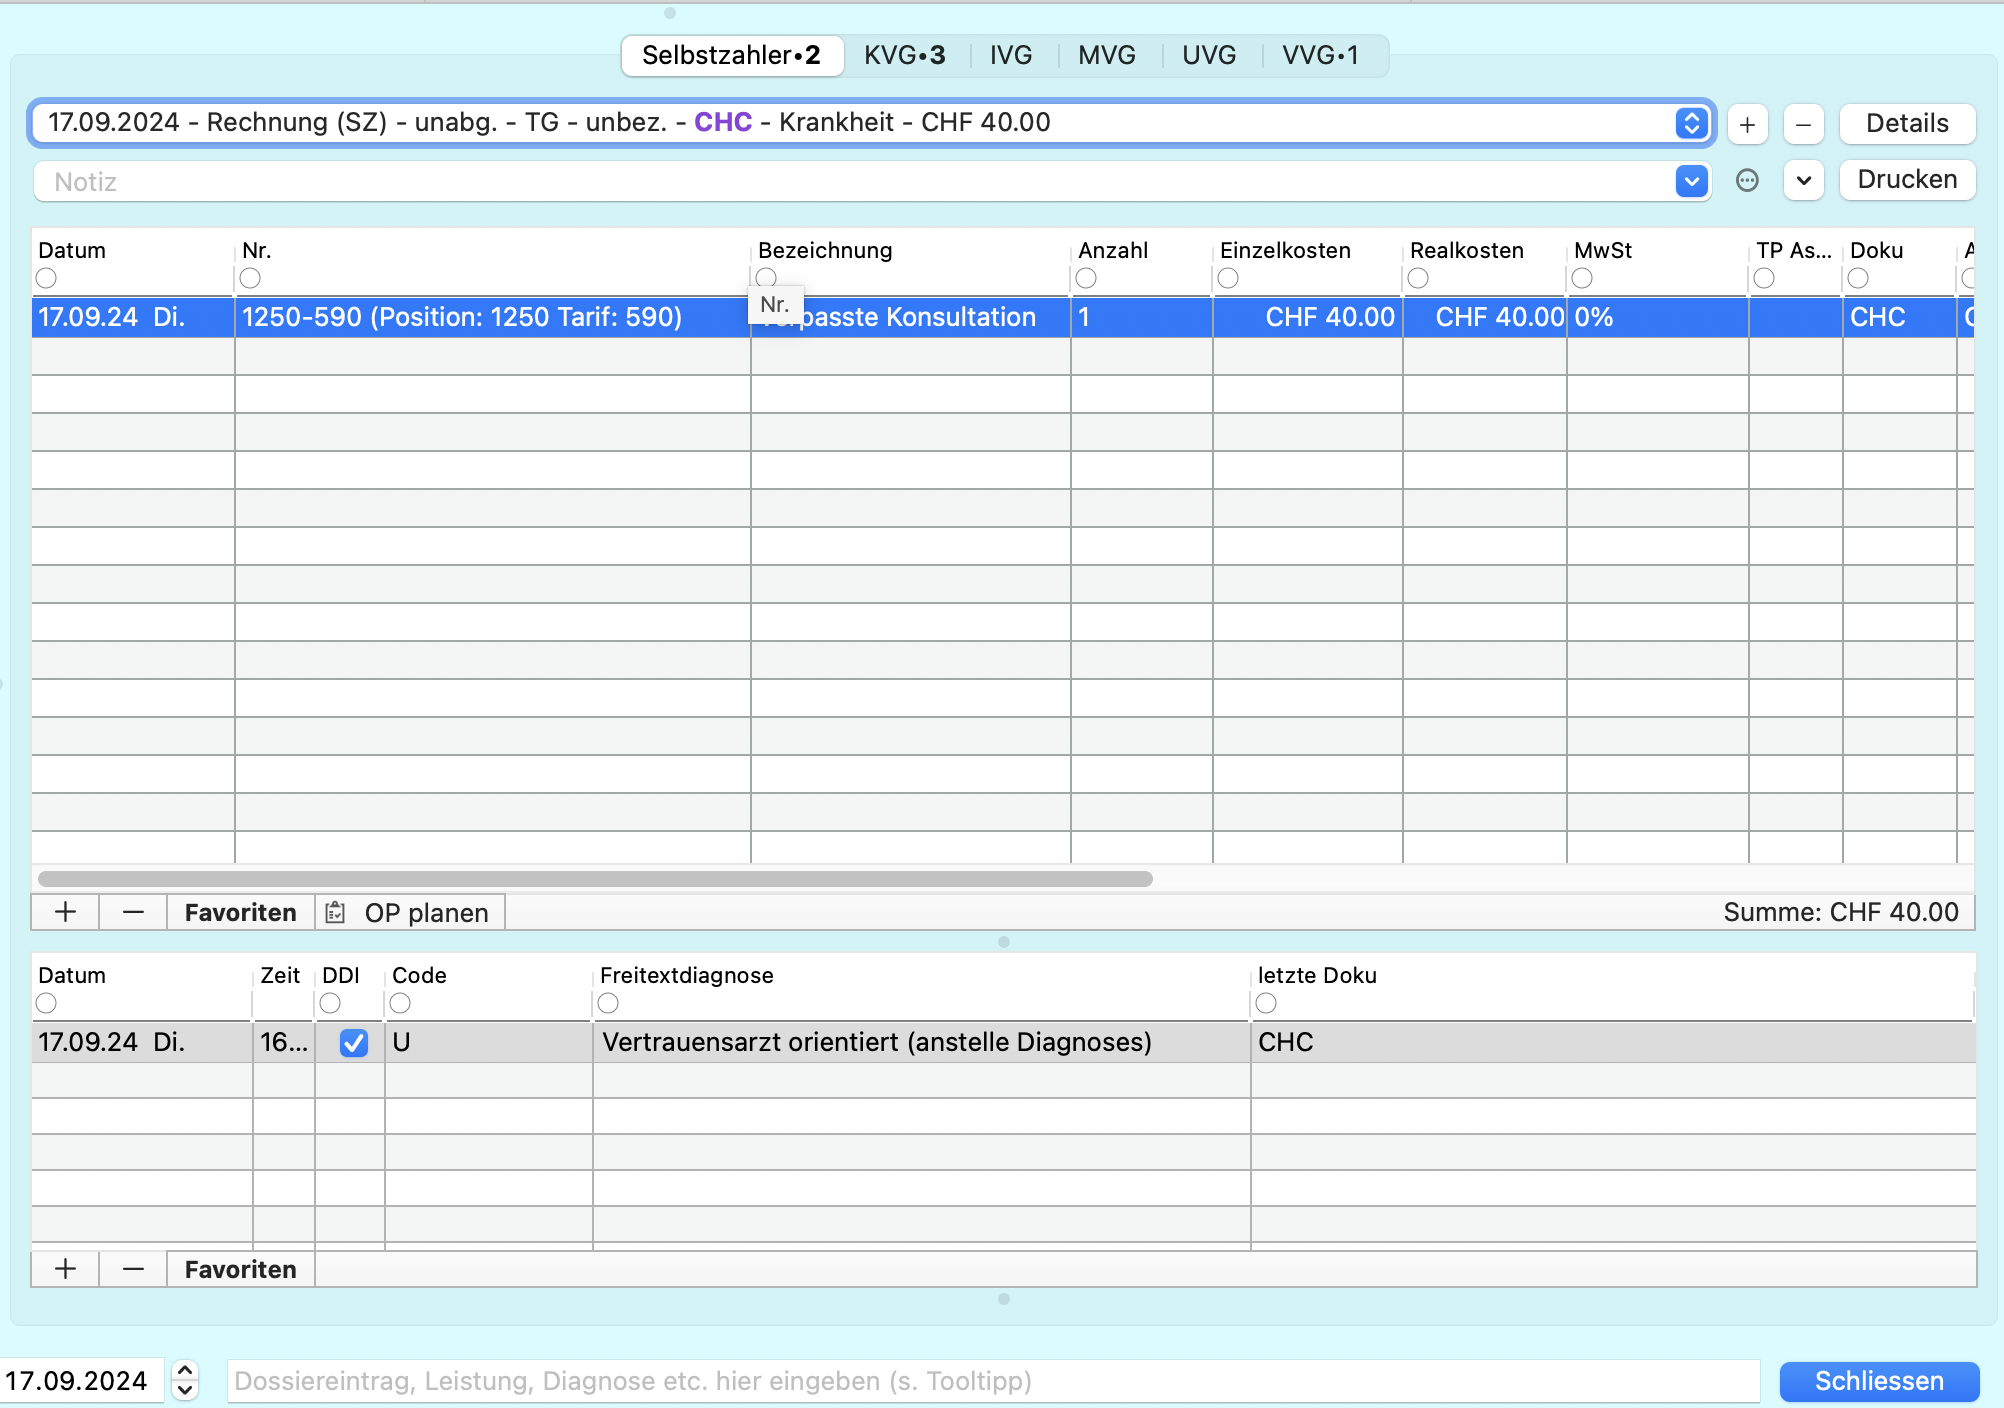Click the Summe: CHF 40.00 label

(x=1840, y=912)
